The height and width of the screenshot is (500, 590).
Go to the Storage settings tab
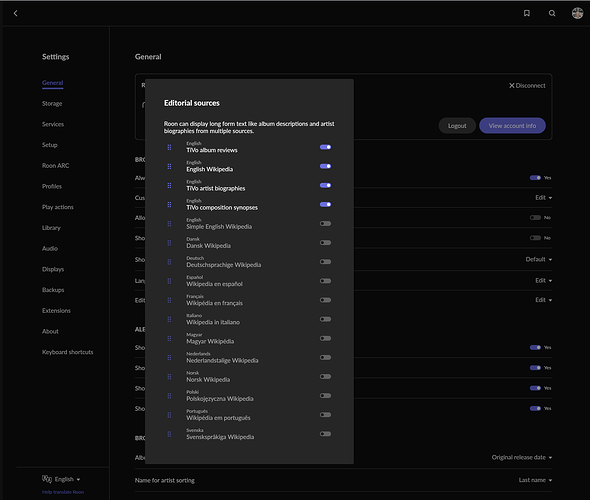52,103
